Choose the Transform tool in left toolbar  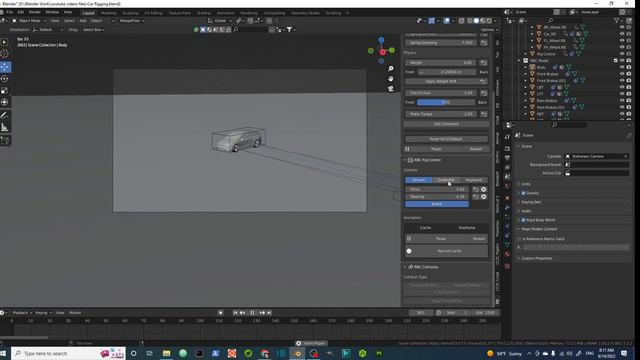coord(5,102)
